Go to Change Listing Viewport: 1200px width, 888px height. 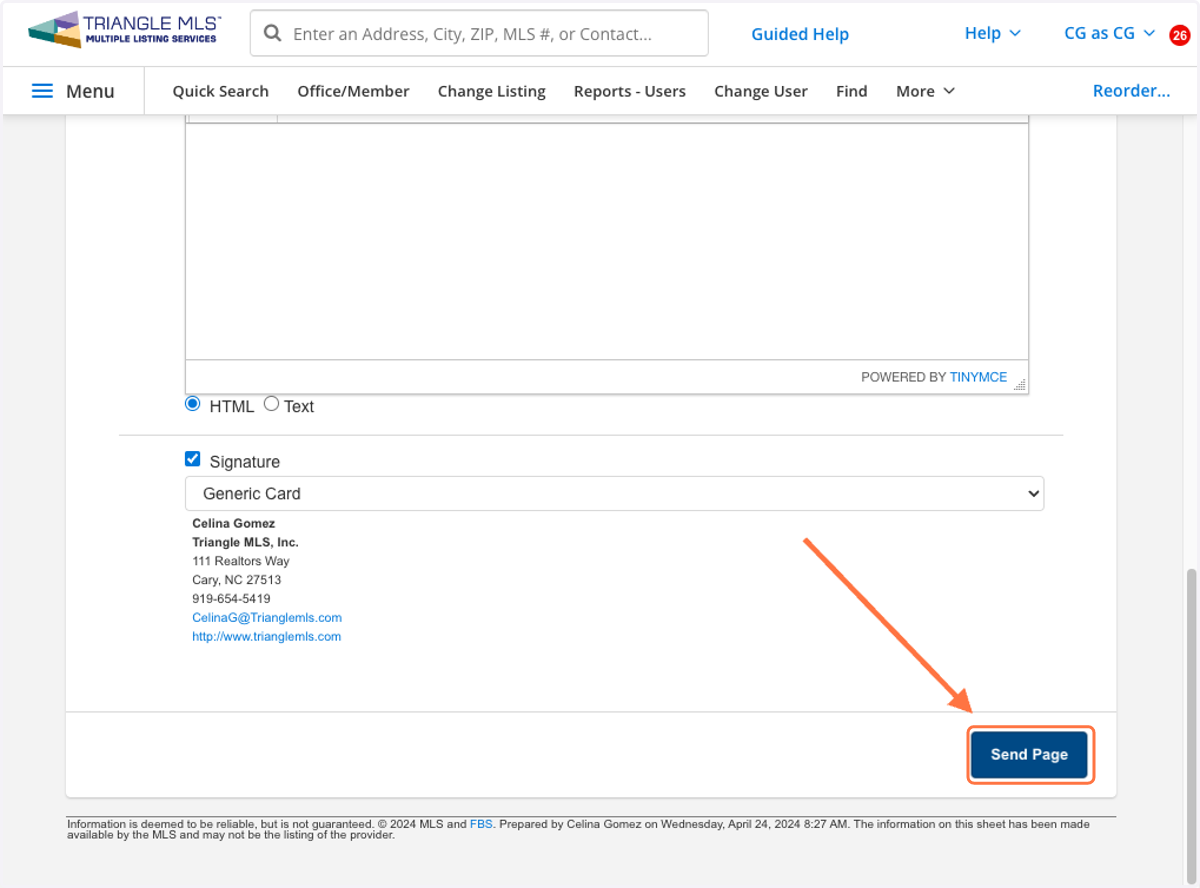(x=491, y=91)
